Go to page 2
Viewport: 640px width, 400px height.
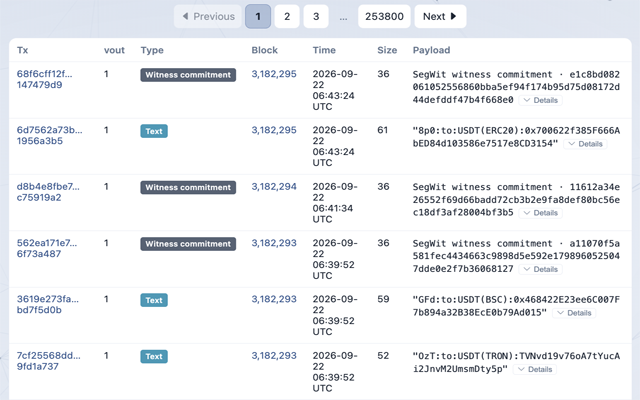click(x=287, y=16)
